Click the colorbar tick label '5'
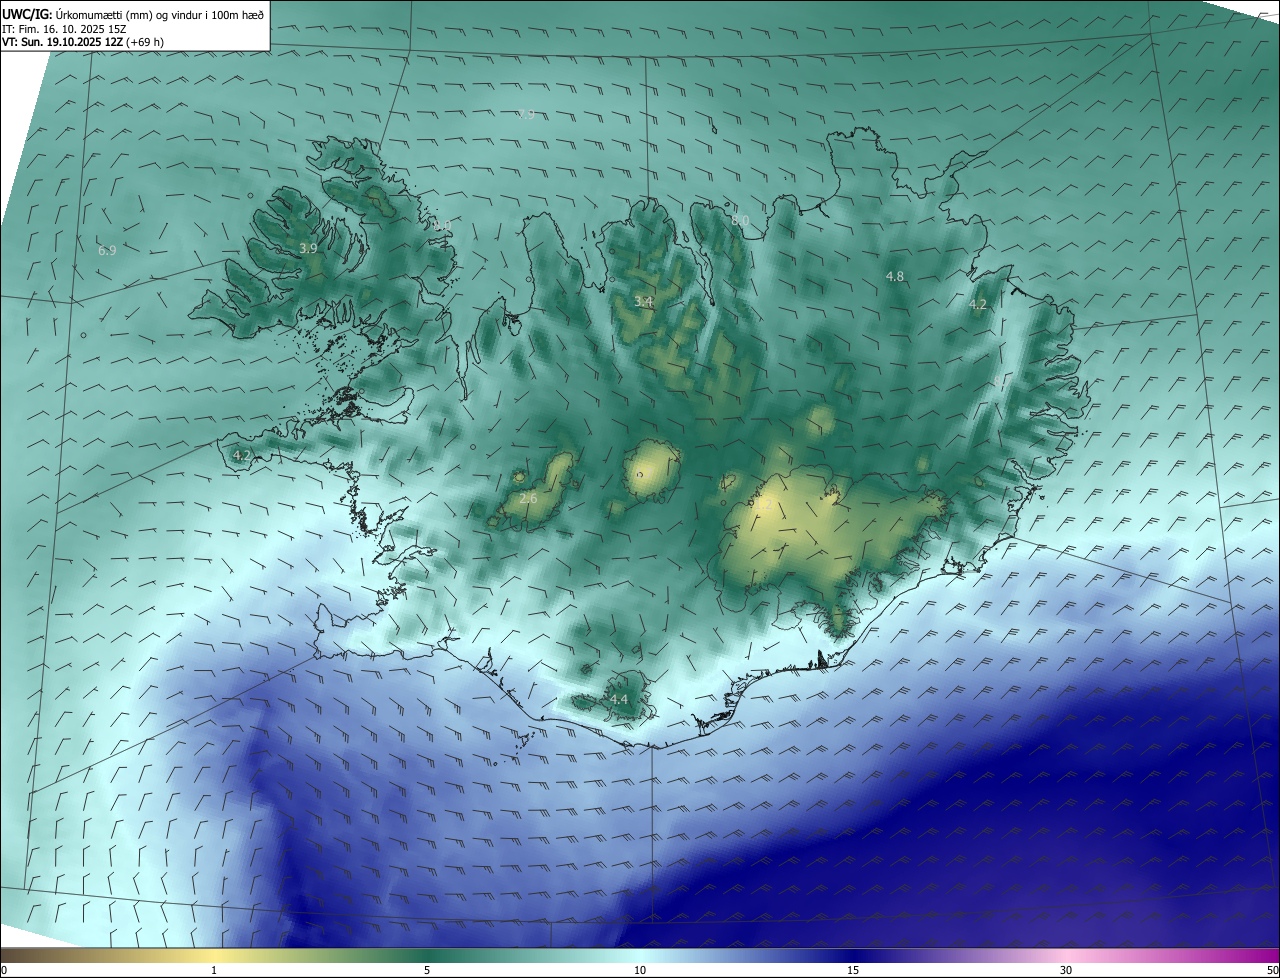The width and height of the screenshot is (1280, 978). [427, 970]
